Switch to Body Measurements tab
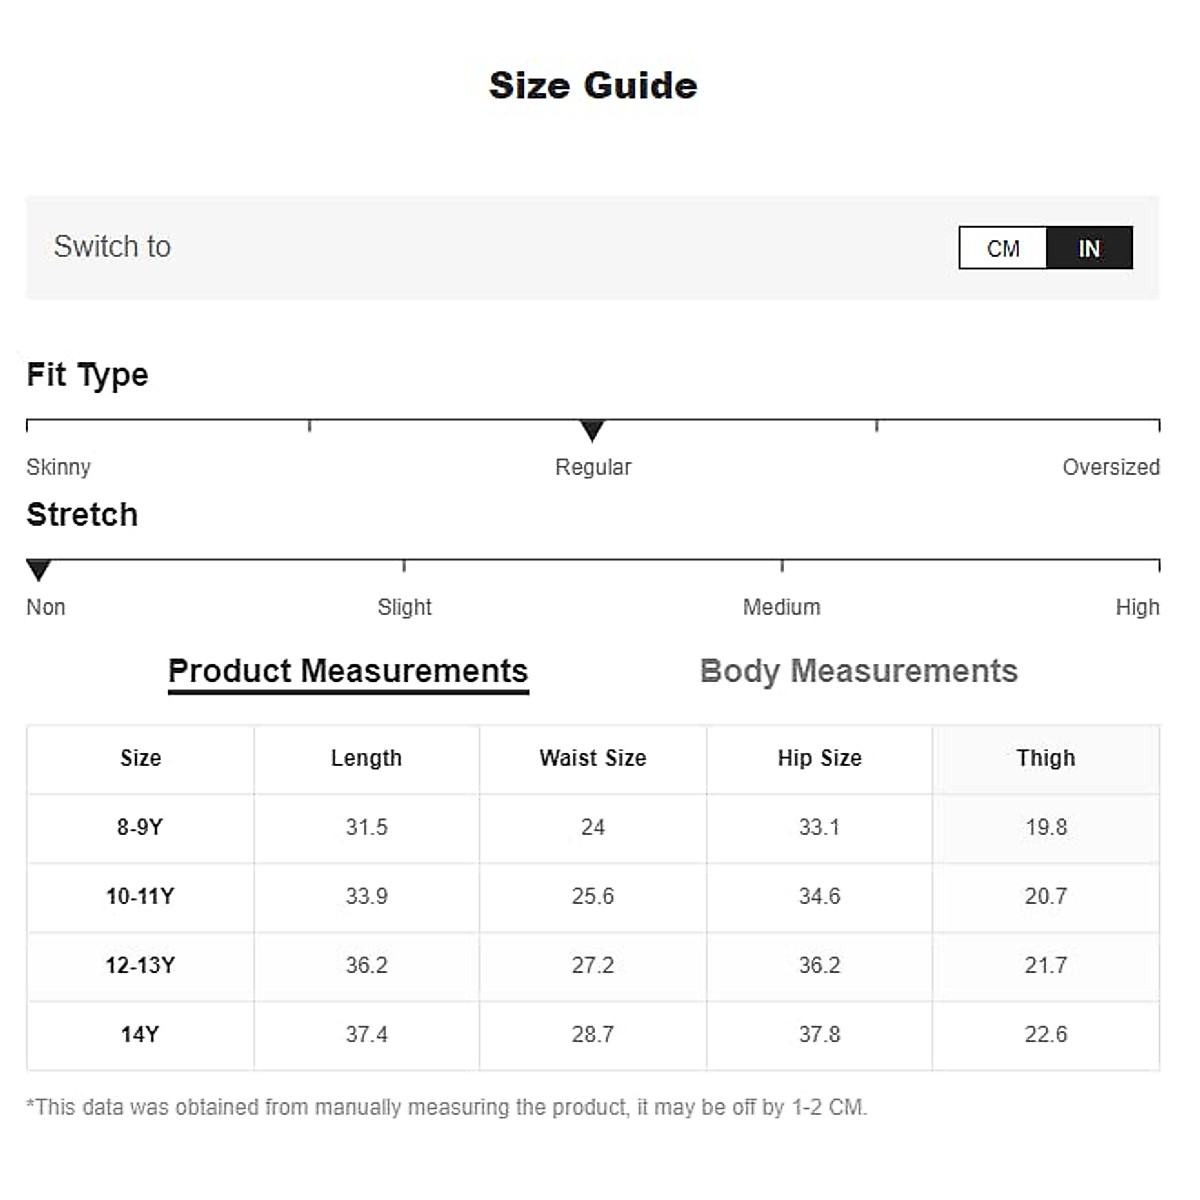Screen dimensions: 1200x1200 tap(858, 671)
